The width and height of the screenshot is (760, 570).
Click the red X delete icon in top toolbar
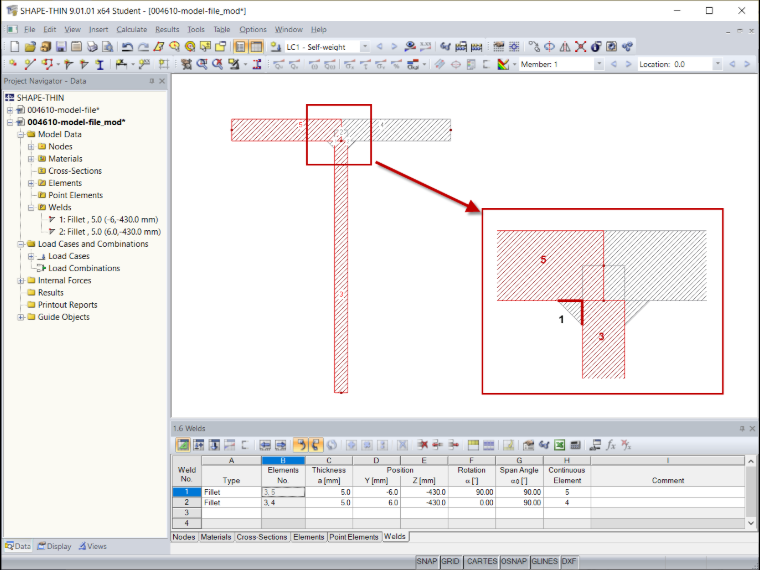pos(580,47)
